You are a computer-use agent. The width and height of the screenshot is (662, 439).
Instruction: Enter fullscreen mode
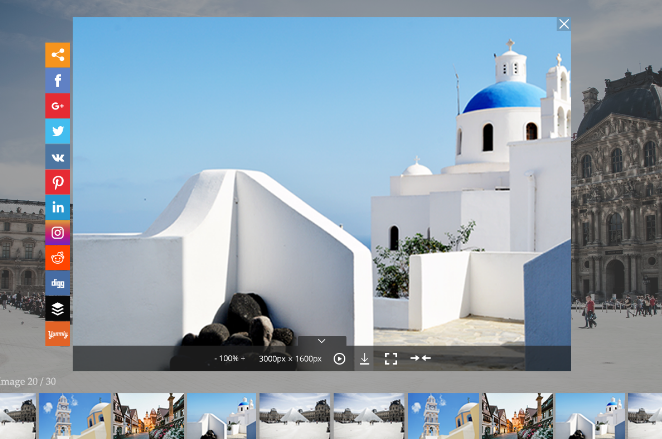391,359
